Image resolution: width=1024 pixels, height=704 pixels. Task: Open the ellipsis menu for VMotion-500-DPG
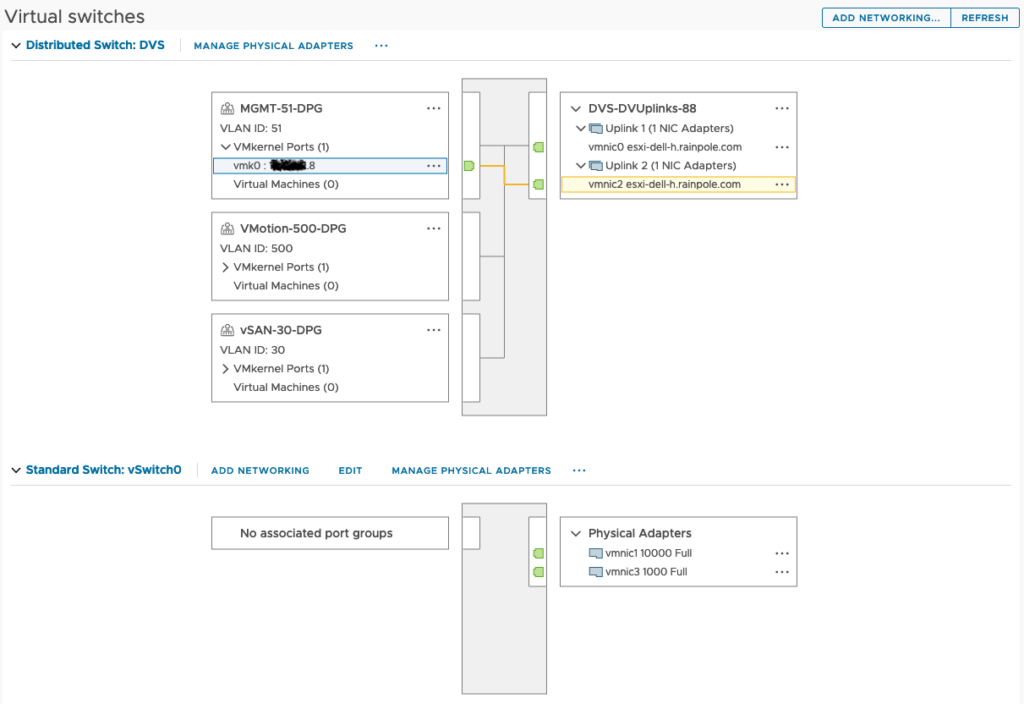tap(433, 228)
